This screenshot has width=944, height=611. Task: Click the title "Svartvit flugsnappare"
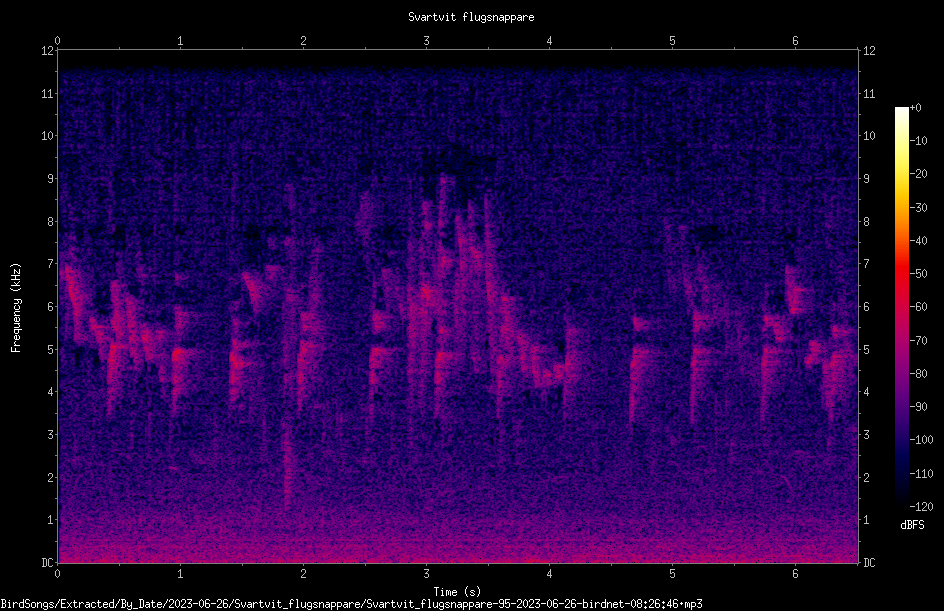click(x=471, y=17)
